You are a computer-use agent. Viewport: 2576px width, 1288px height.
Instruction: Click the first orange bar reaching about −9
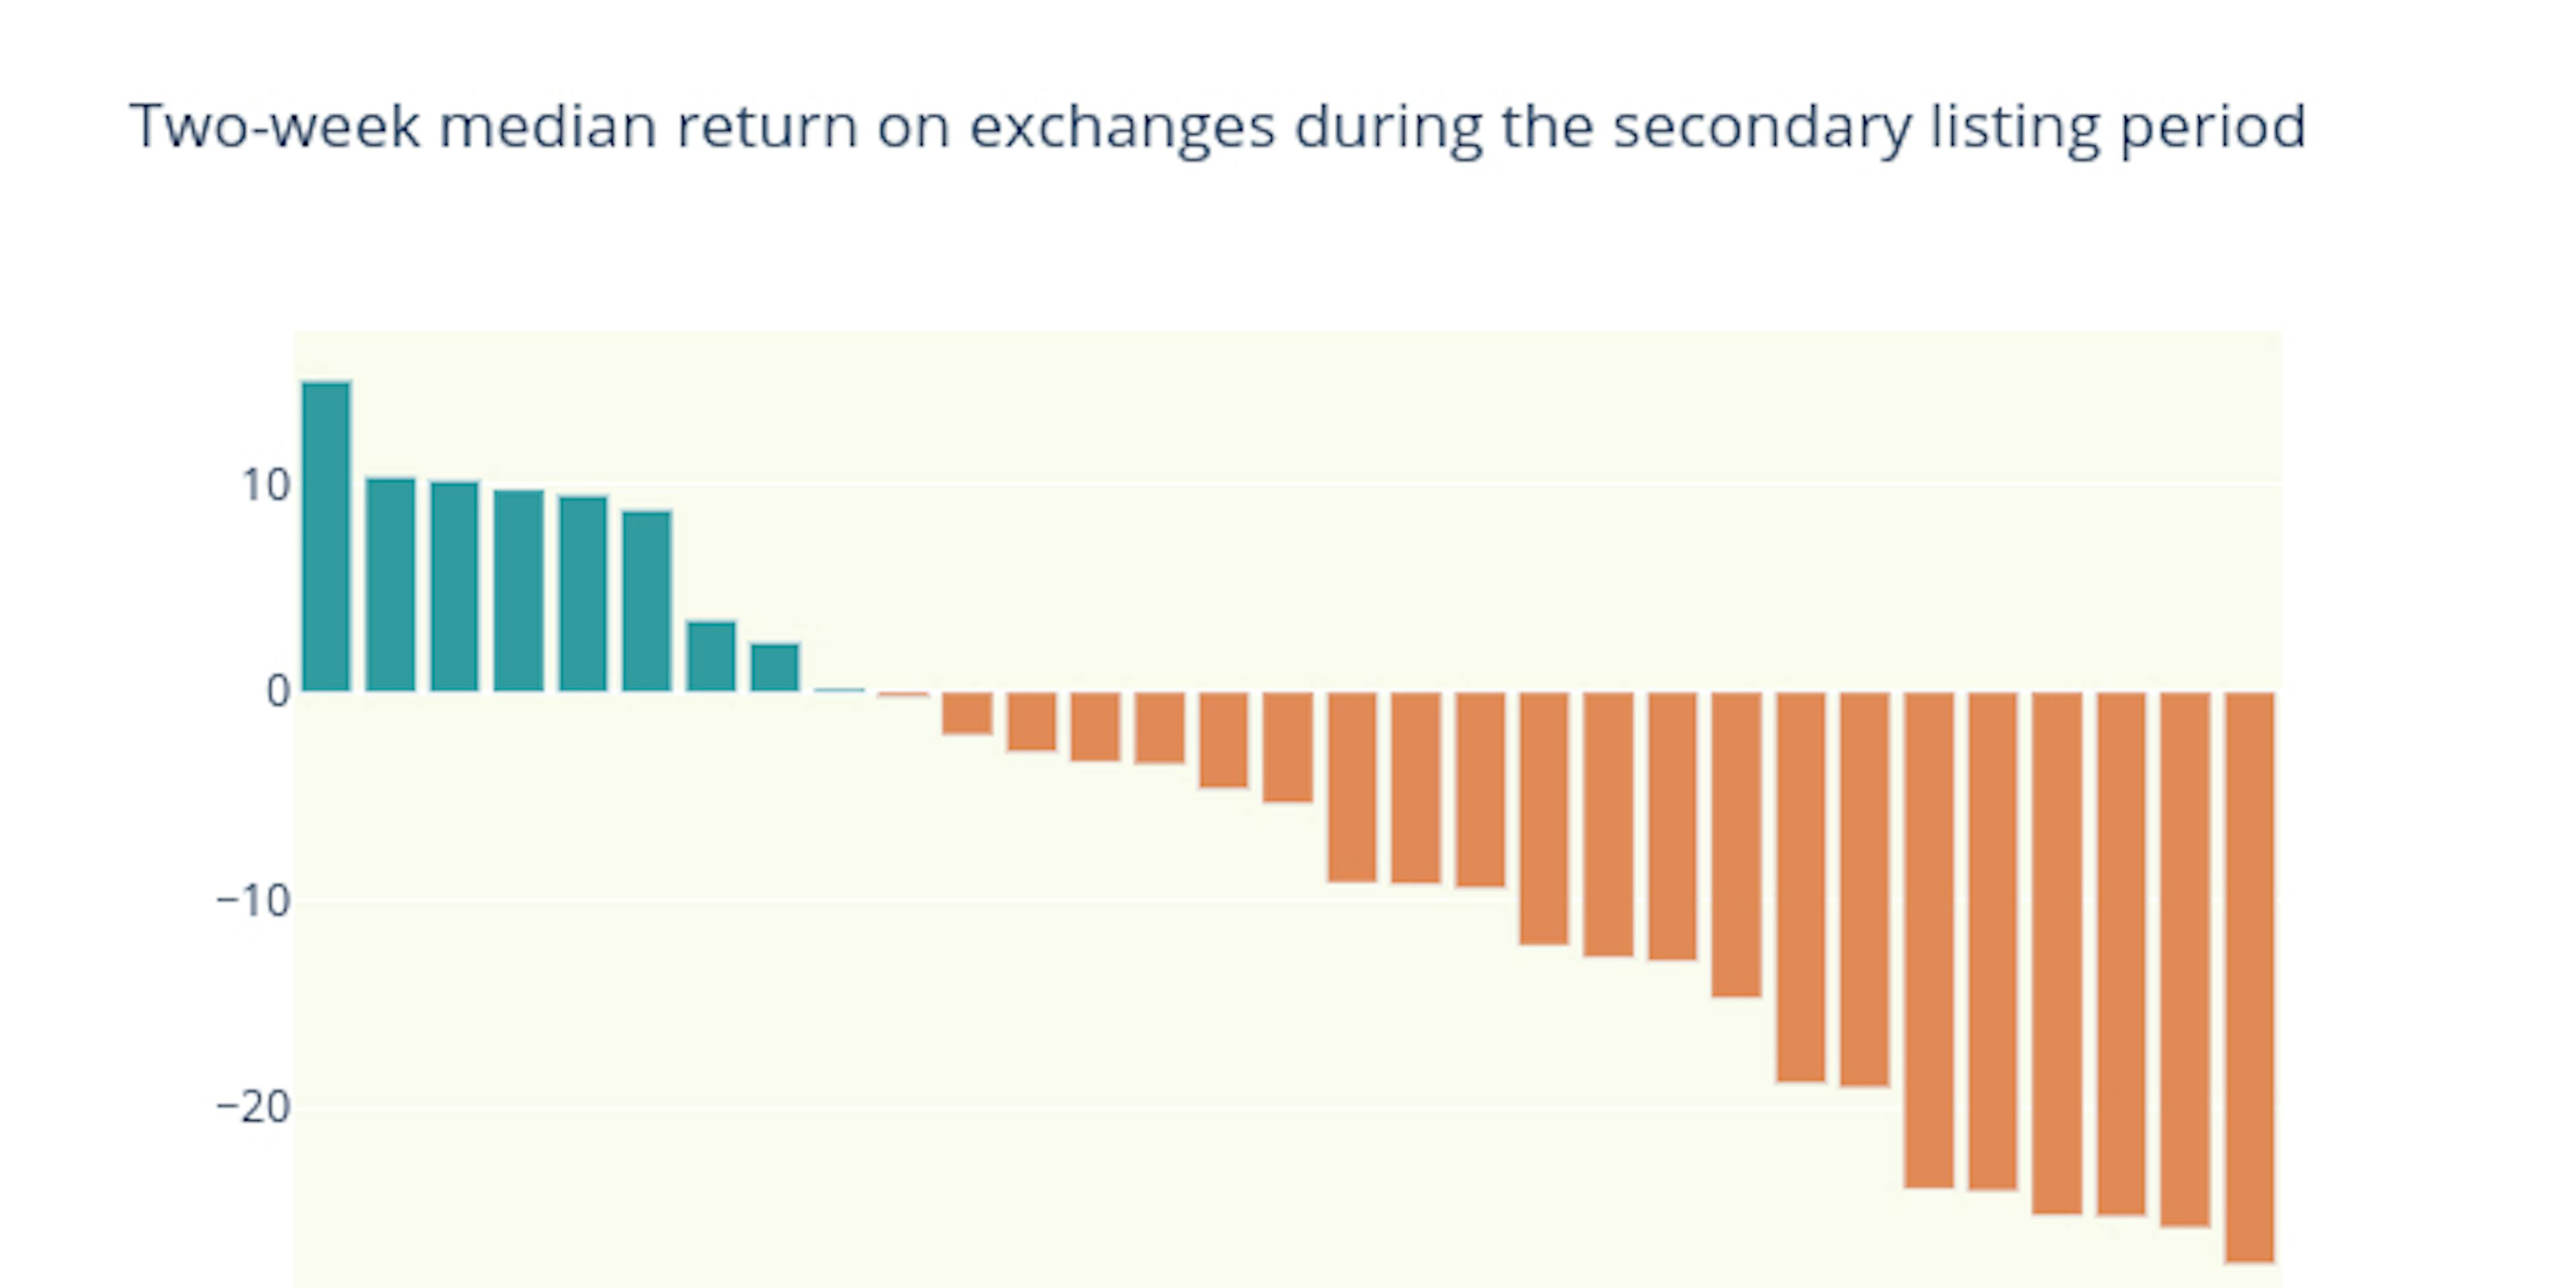pos(1352,787)
